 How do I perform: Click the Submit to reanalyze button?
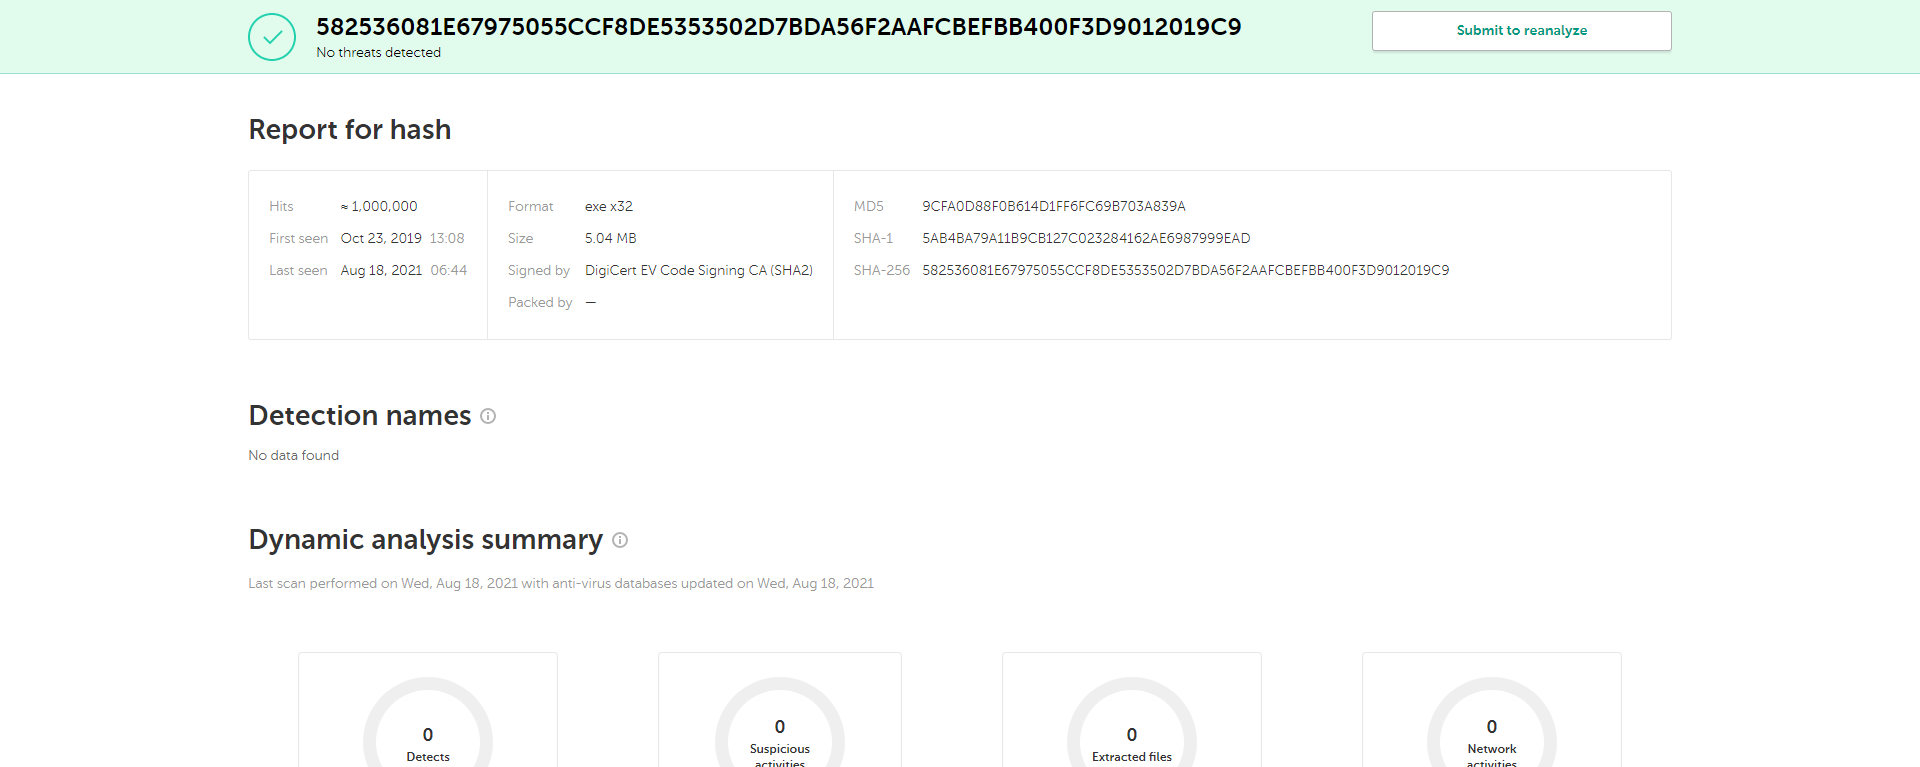coord(1521,31)
